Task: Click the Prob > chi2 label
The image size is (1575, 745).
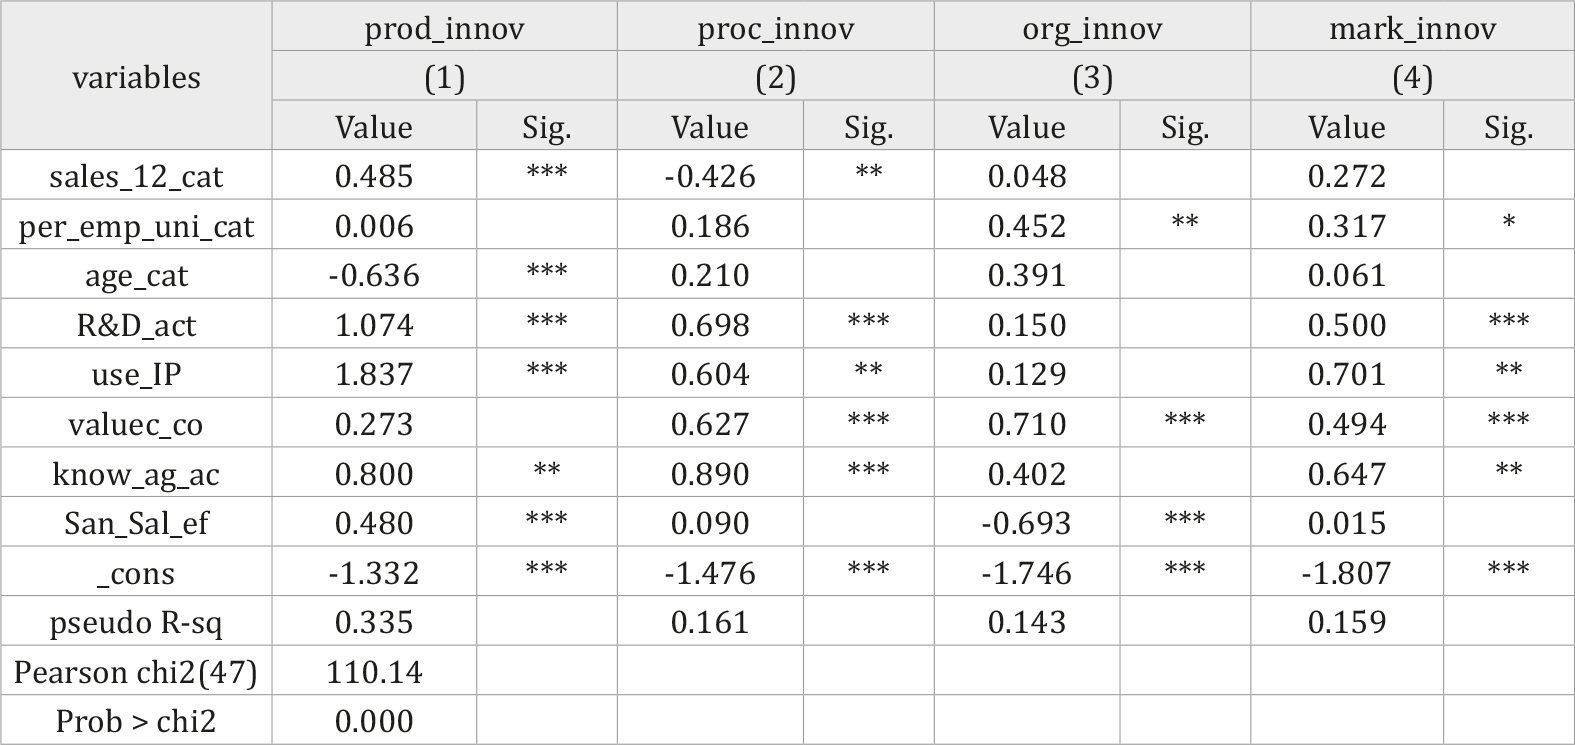Action: (x=137, y=721)
